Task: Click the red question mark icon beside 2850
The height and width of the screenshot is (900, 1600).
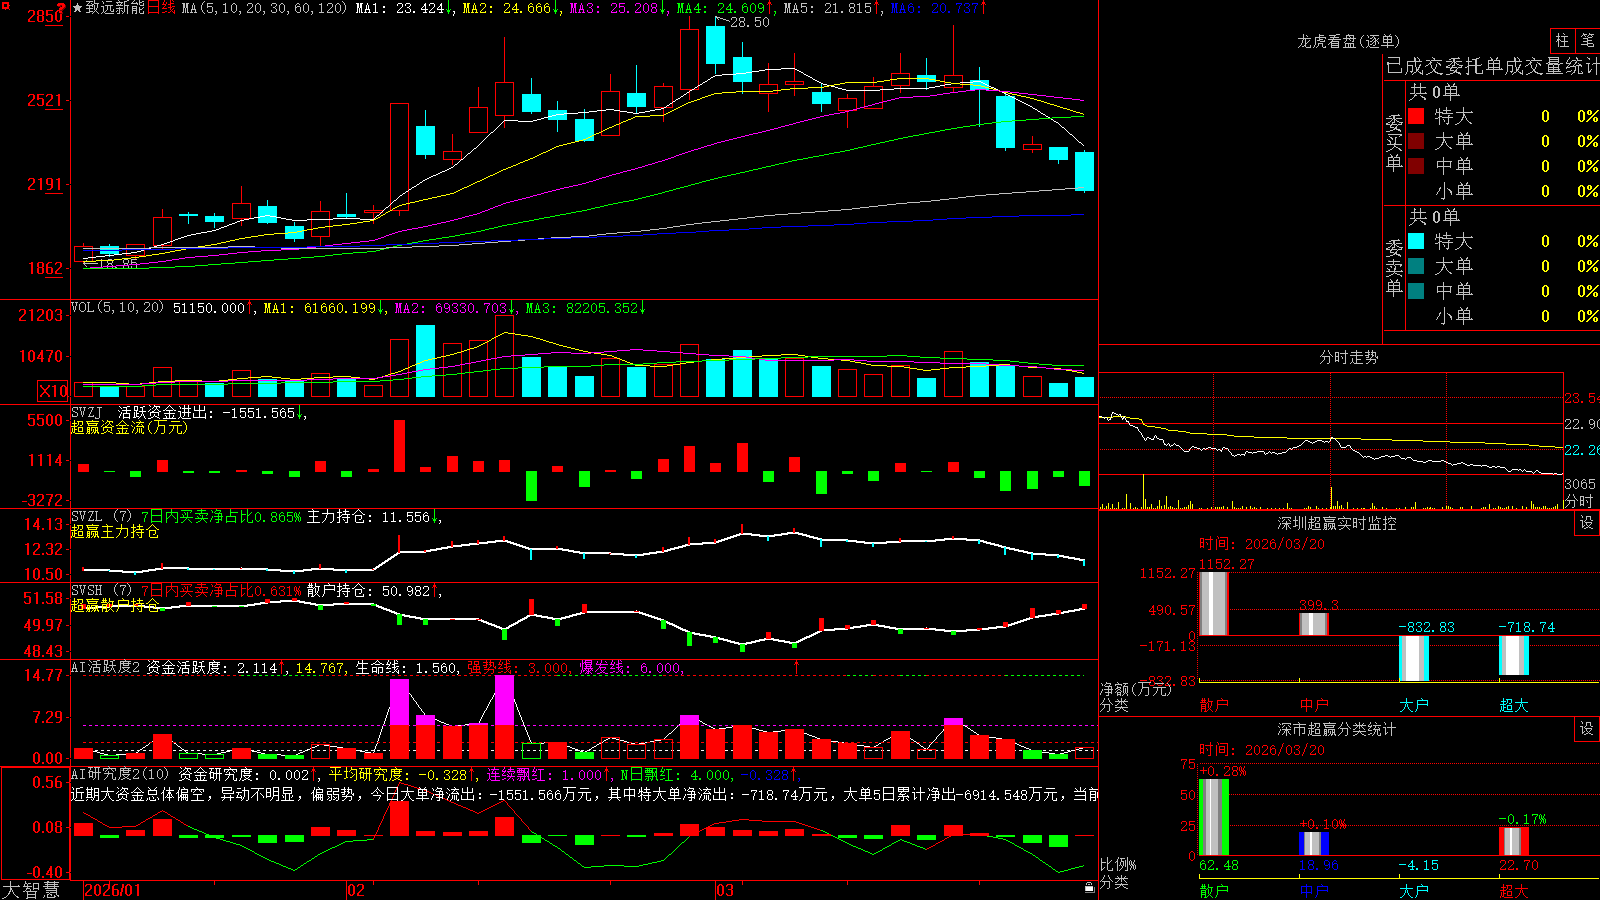Action: coord(62,8)
